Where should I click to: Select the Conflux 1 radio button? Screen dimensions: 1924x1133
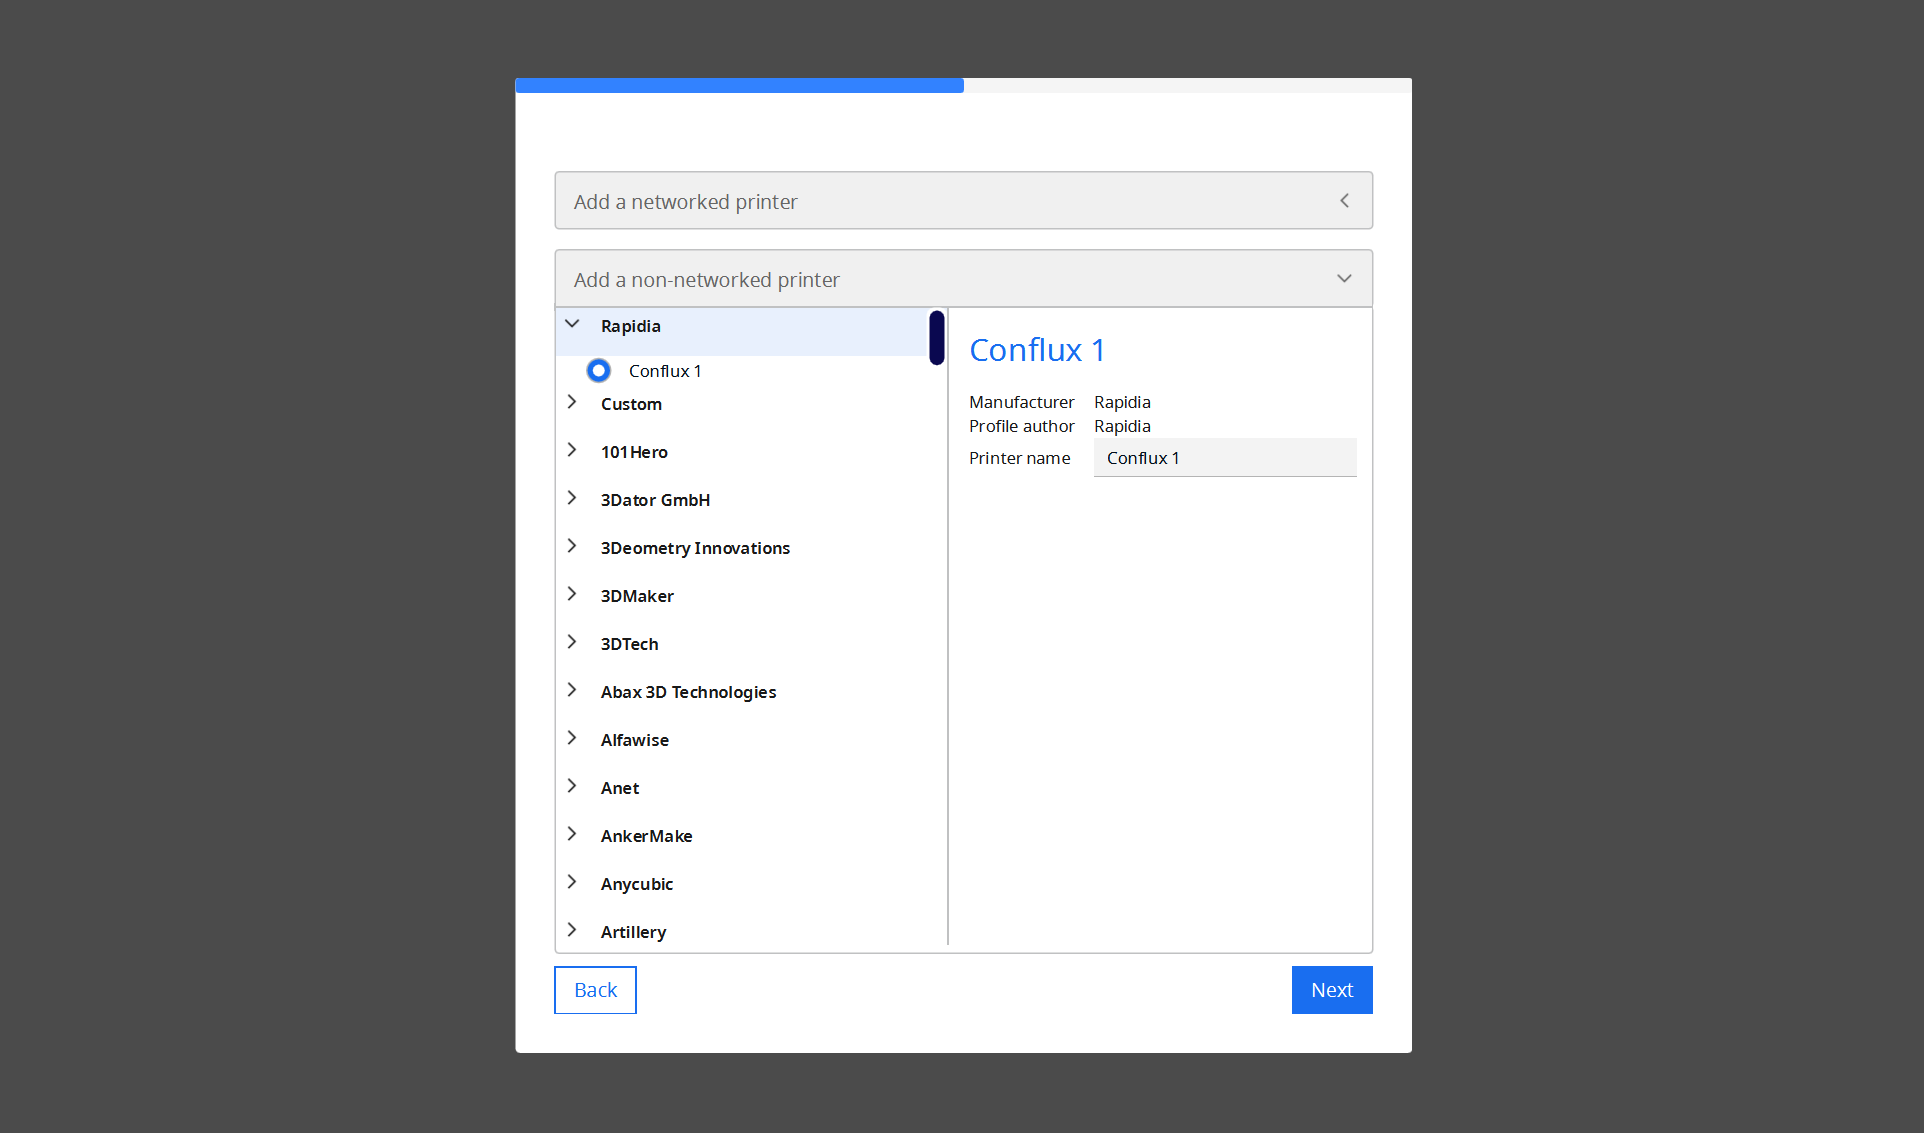[x=600, y=370]
